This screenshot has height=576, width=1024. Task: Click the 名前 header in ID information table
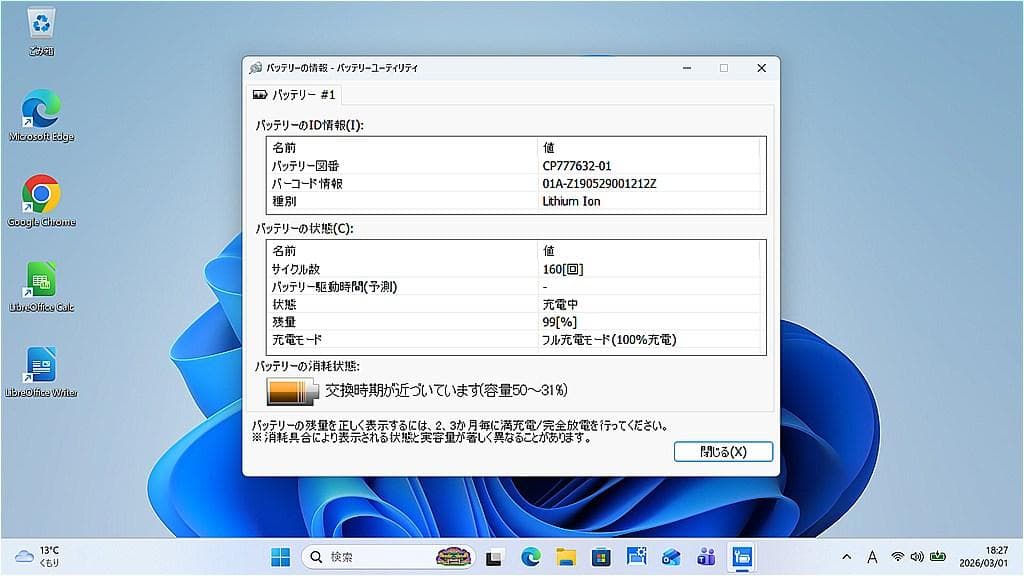283,148
